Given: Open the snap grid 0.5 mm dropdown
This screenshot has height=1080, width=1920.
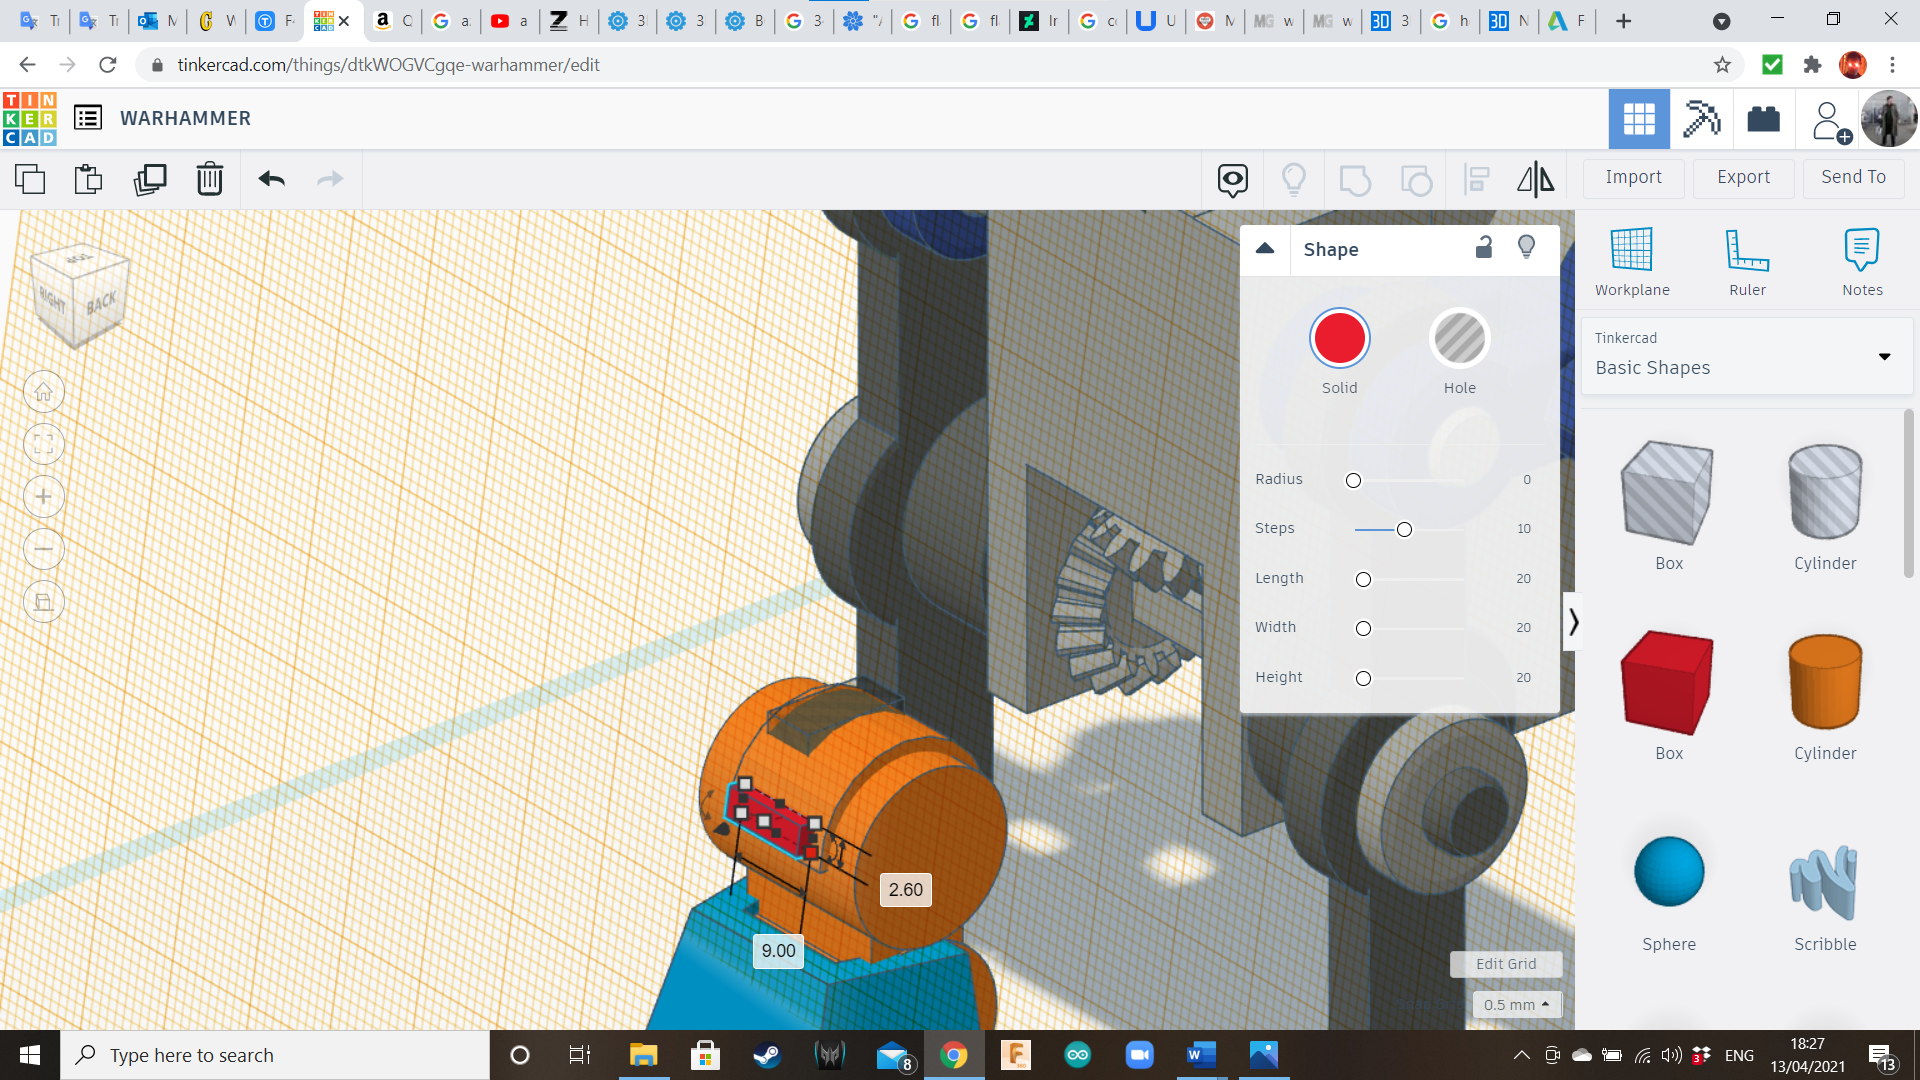Looking at the screenshot, I should pyautogui.click(x=1516, y=1005).
